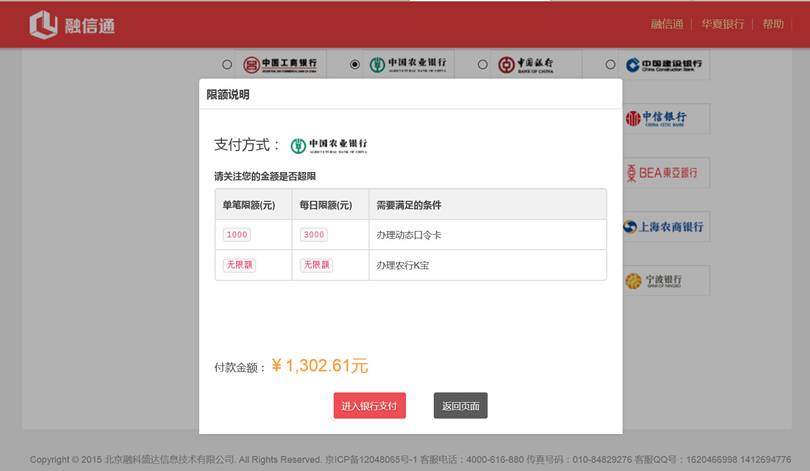Click the copyright footer text

[410, 459]
